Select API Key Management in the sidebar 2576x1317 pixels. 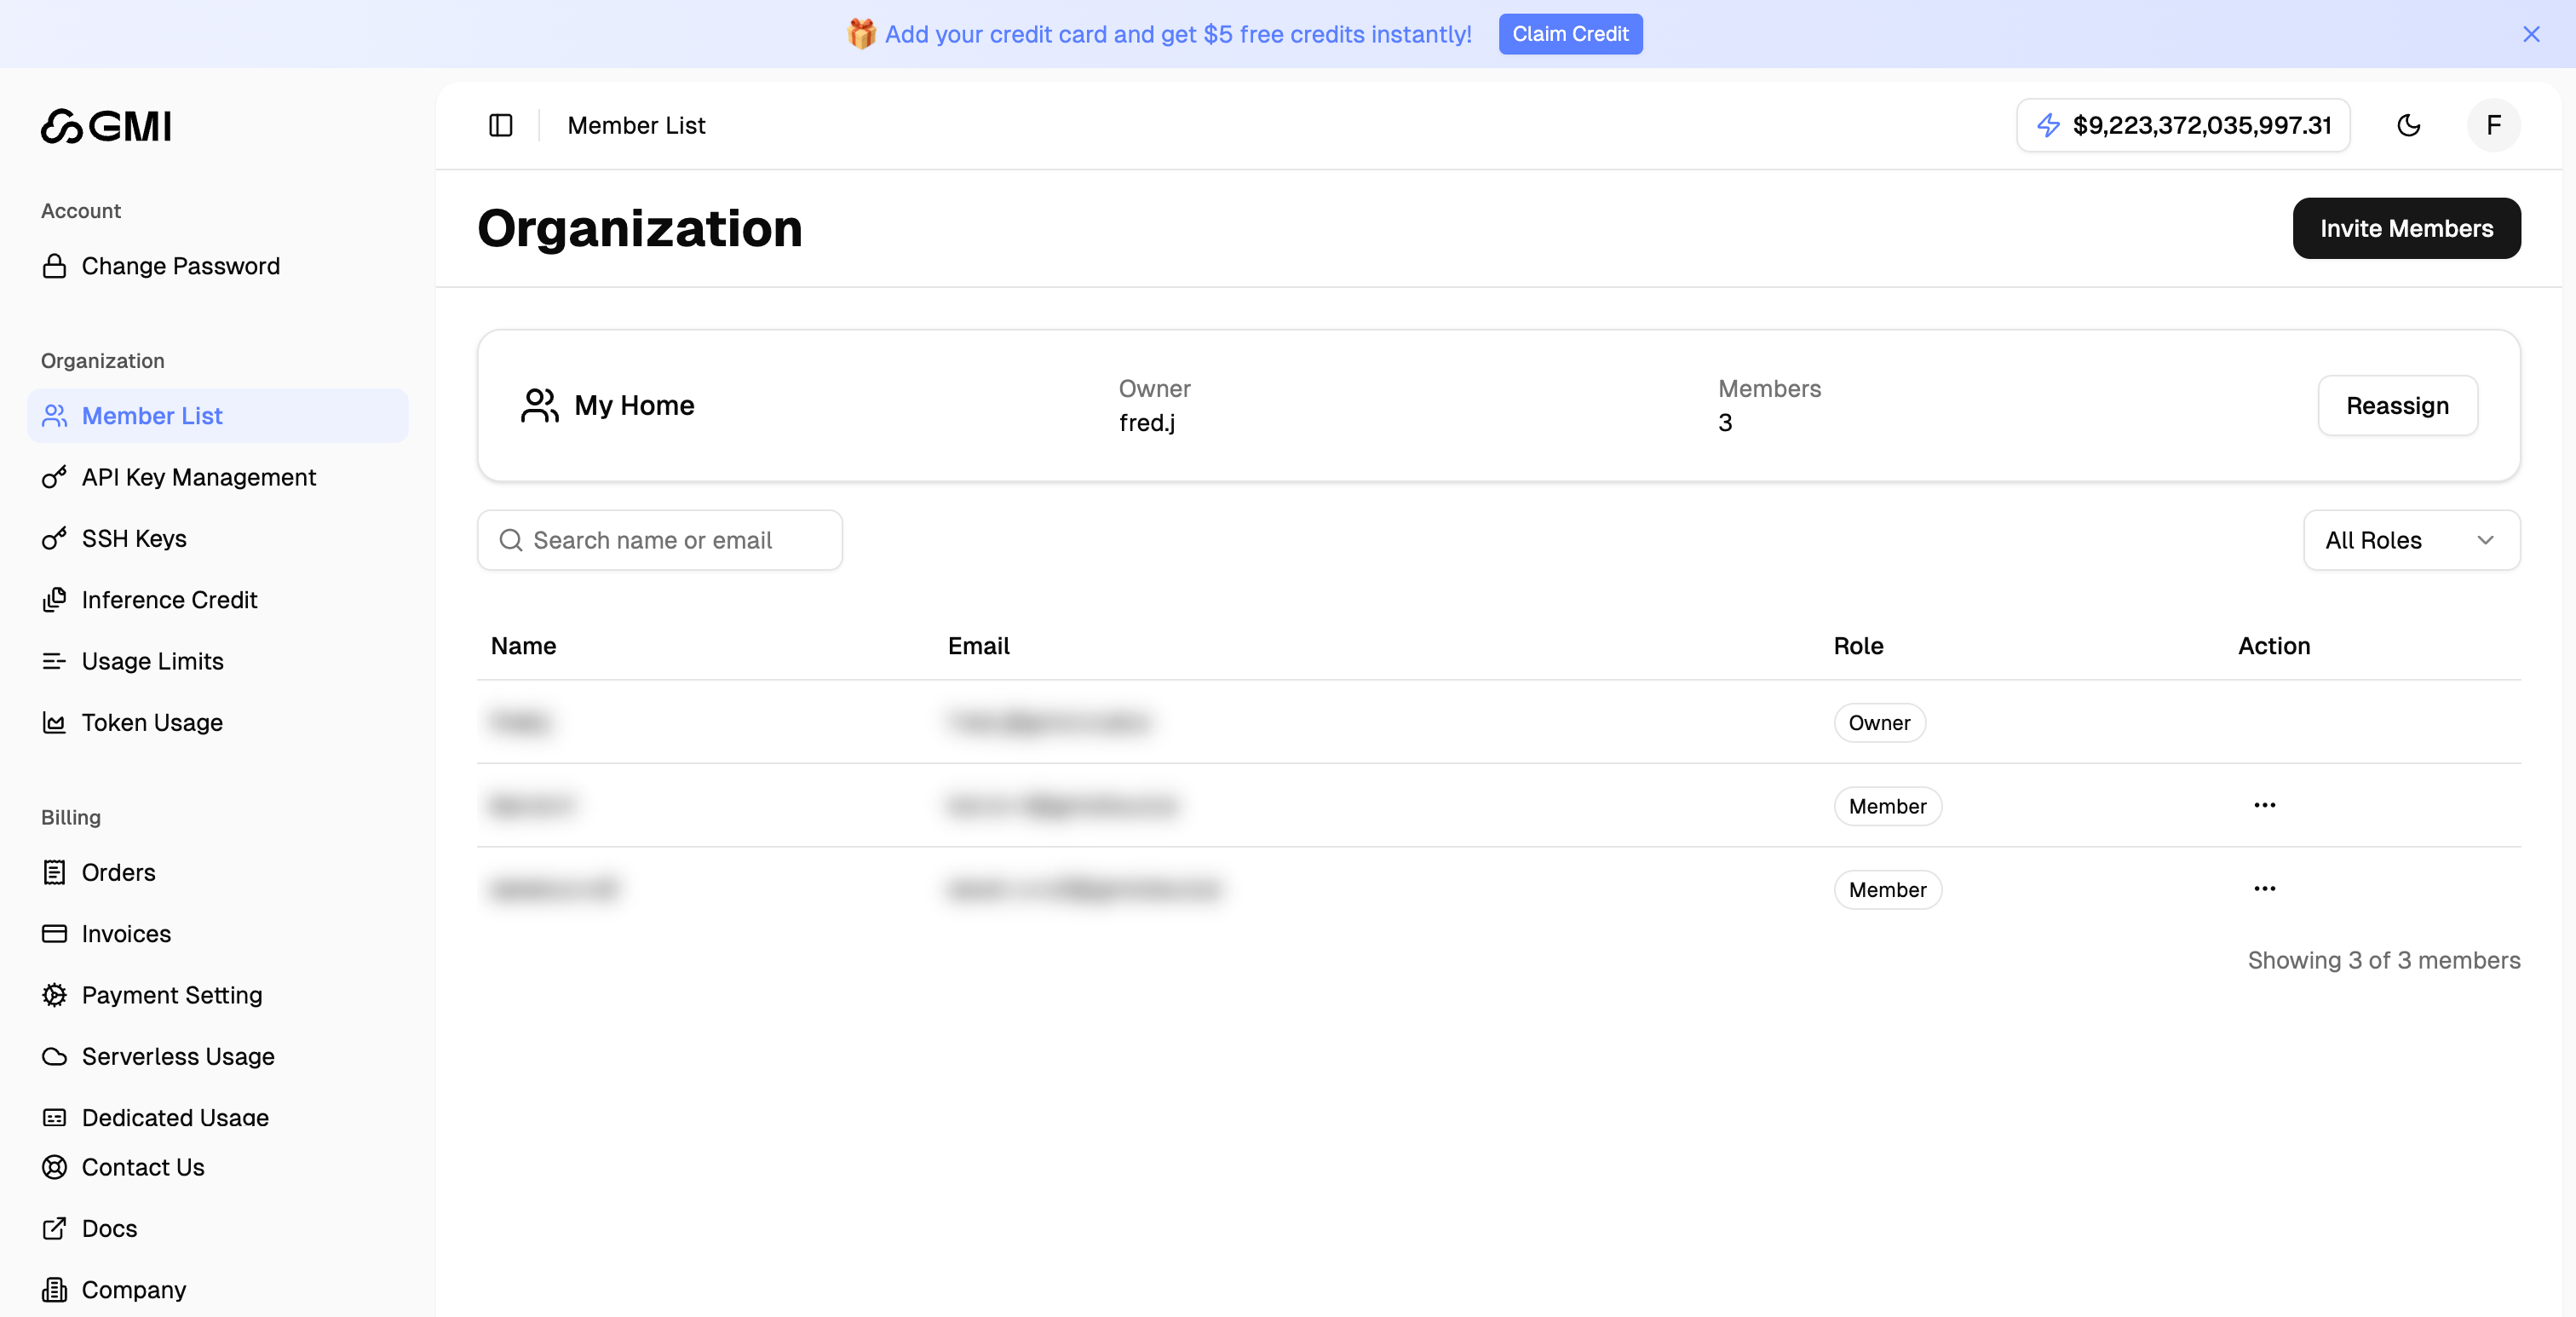point(198,477)
